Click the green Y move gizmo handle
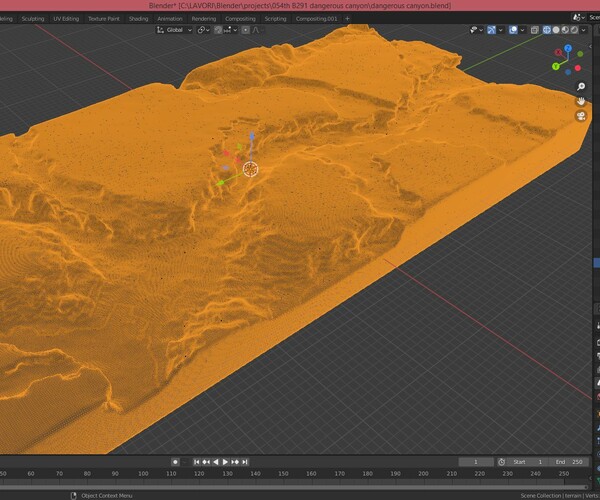Screen dimensions: 600x500 [x=220, y=183]
